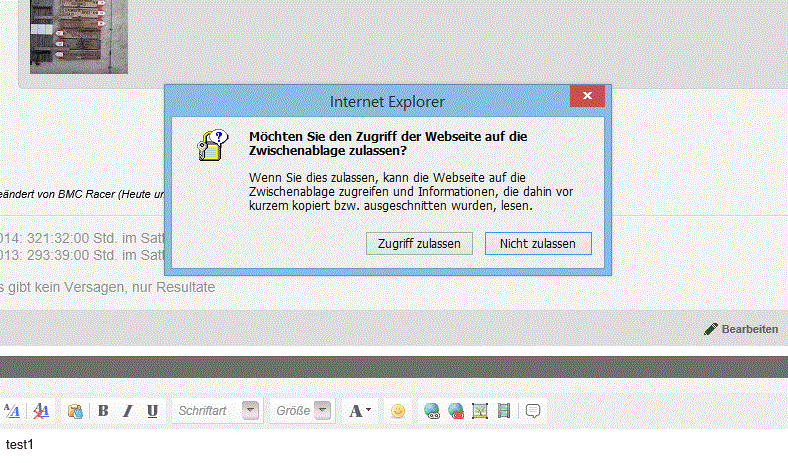This screenshot has width=788, height=463.
Task: Close the Internet Explorer dialog
Action: (587, 96)
